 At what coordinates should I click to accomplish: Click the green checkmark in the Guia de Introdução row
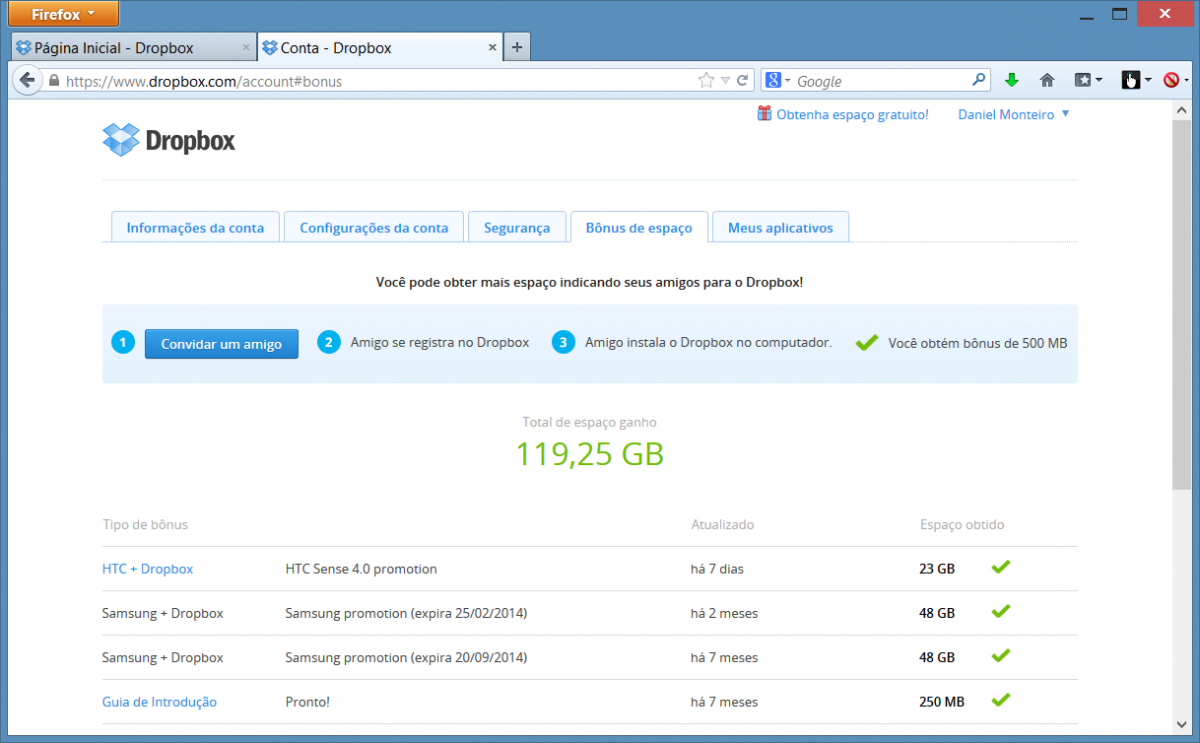(x=1000, y=700)
